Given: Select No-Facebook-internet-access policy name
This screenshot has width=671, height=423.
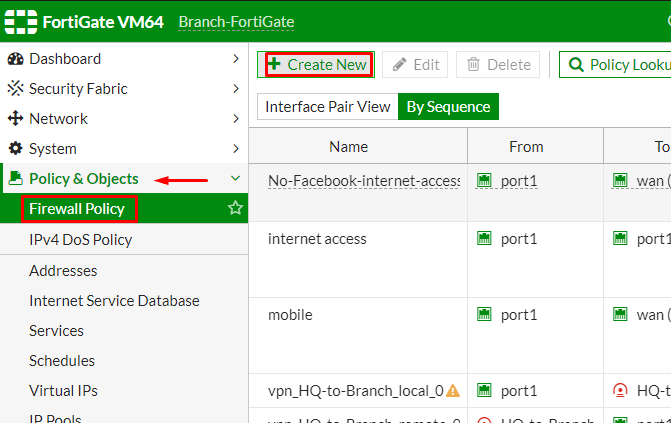Looking at the screenshot, I should point(364,181).
